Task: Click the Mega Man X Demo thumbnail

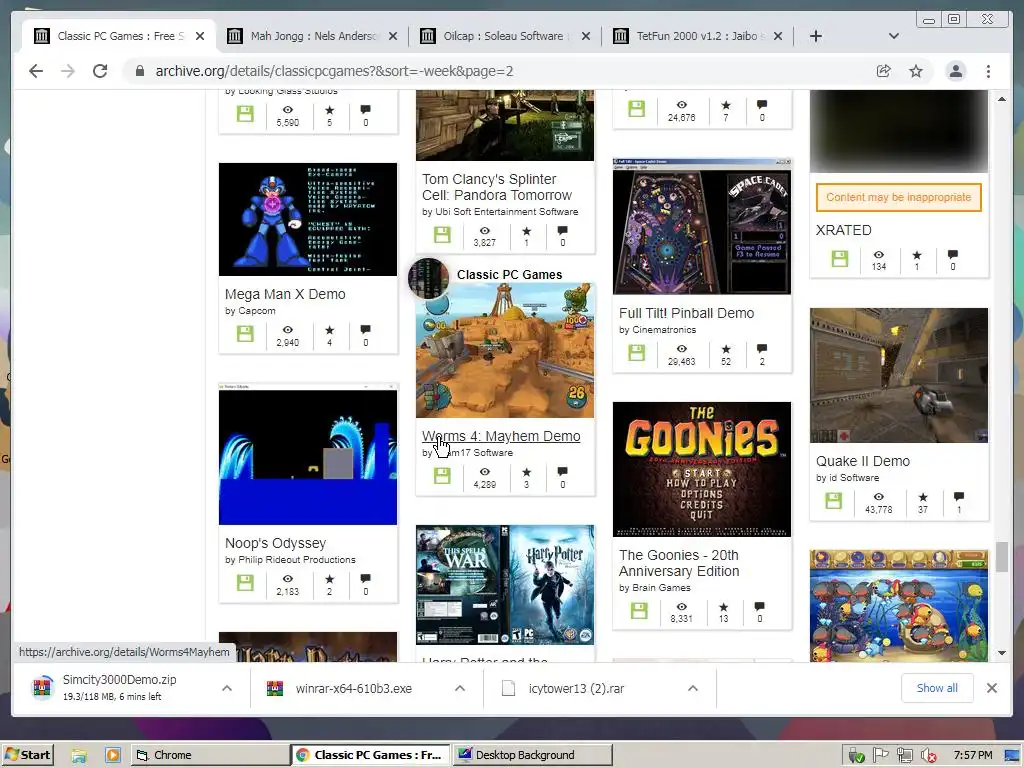Action: click(308, 219)
